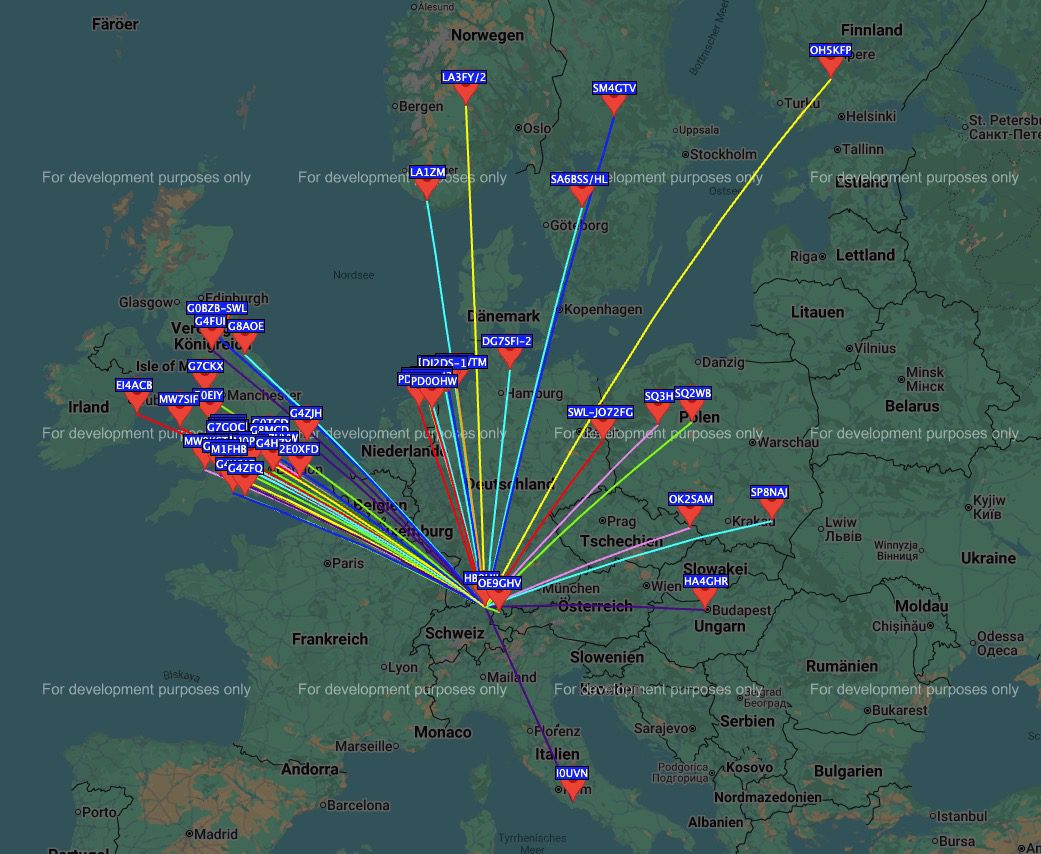Click the G8MCD callsign label
Image resolution: width=1041 pixels, height=854 pixels.
click(269, 430)
